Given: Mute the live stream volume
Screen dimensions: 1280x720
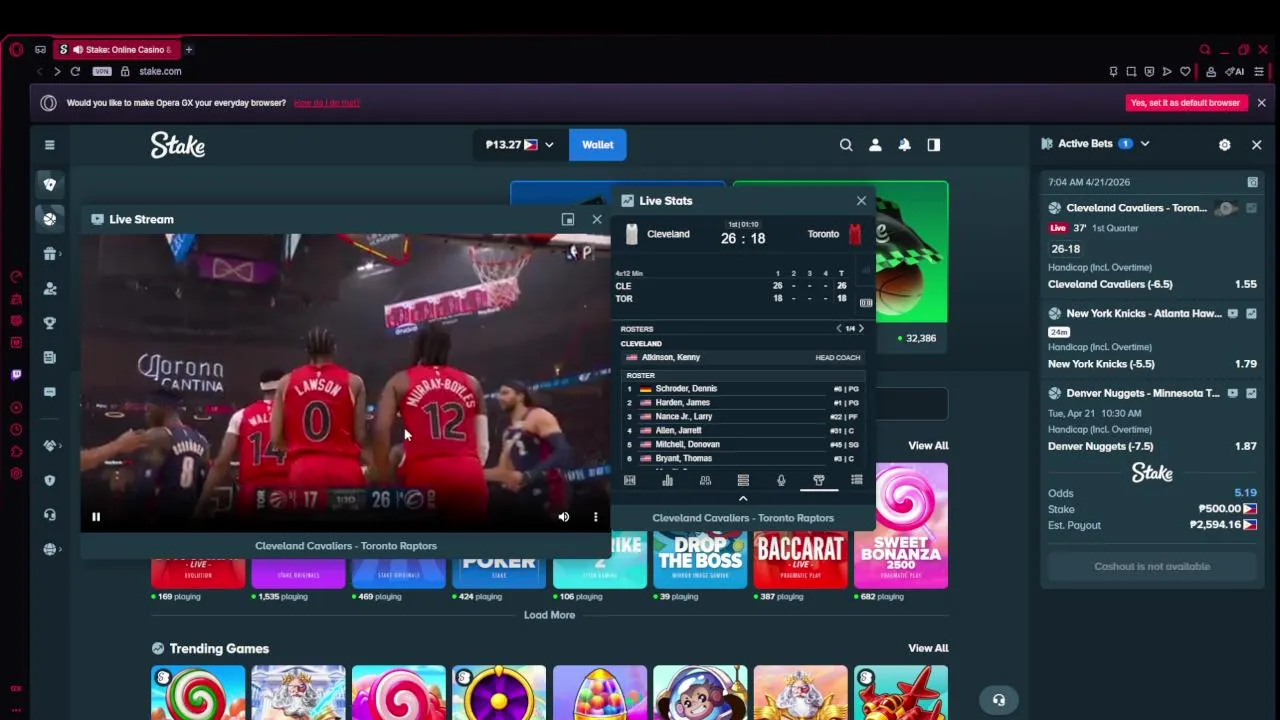Looking at the screenshot, I should (564, 517).
